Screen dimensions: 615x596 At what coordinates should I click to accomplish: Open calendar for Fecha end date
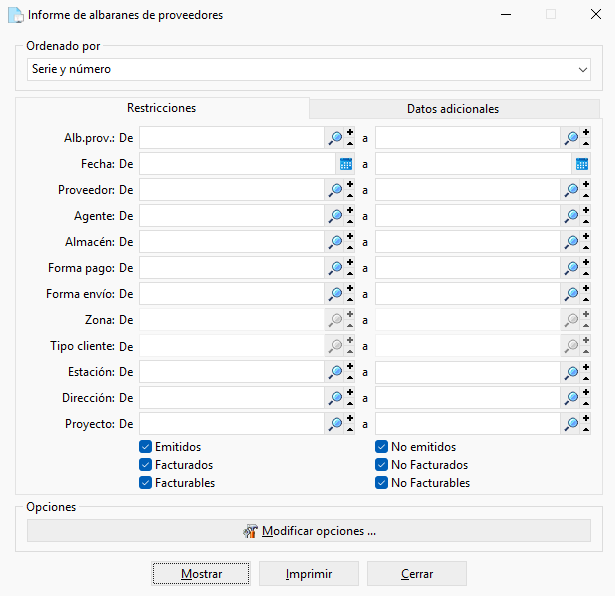582,164
